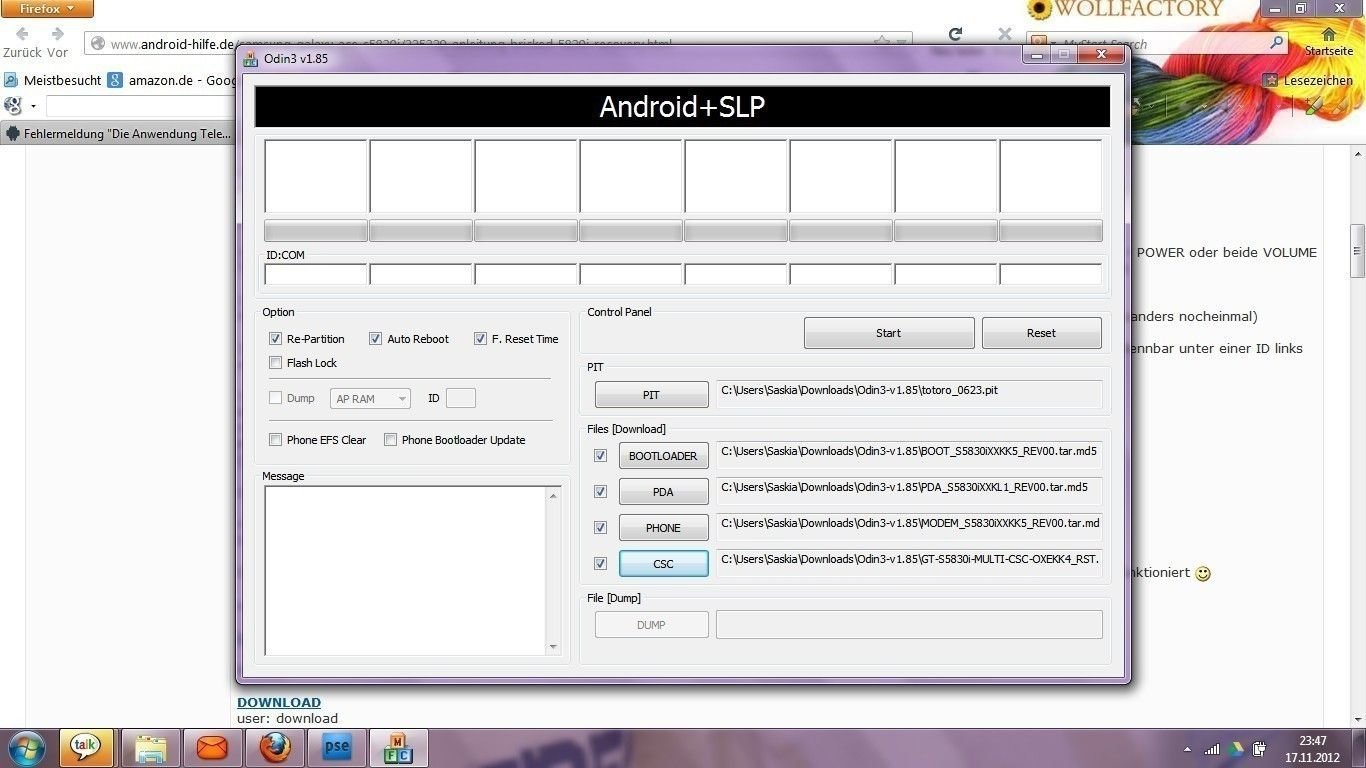The height and width of the screenshot is (768, 1366).
Task: Click Firefox Vor forward arrow
Action: click(58, 35)
